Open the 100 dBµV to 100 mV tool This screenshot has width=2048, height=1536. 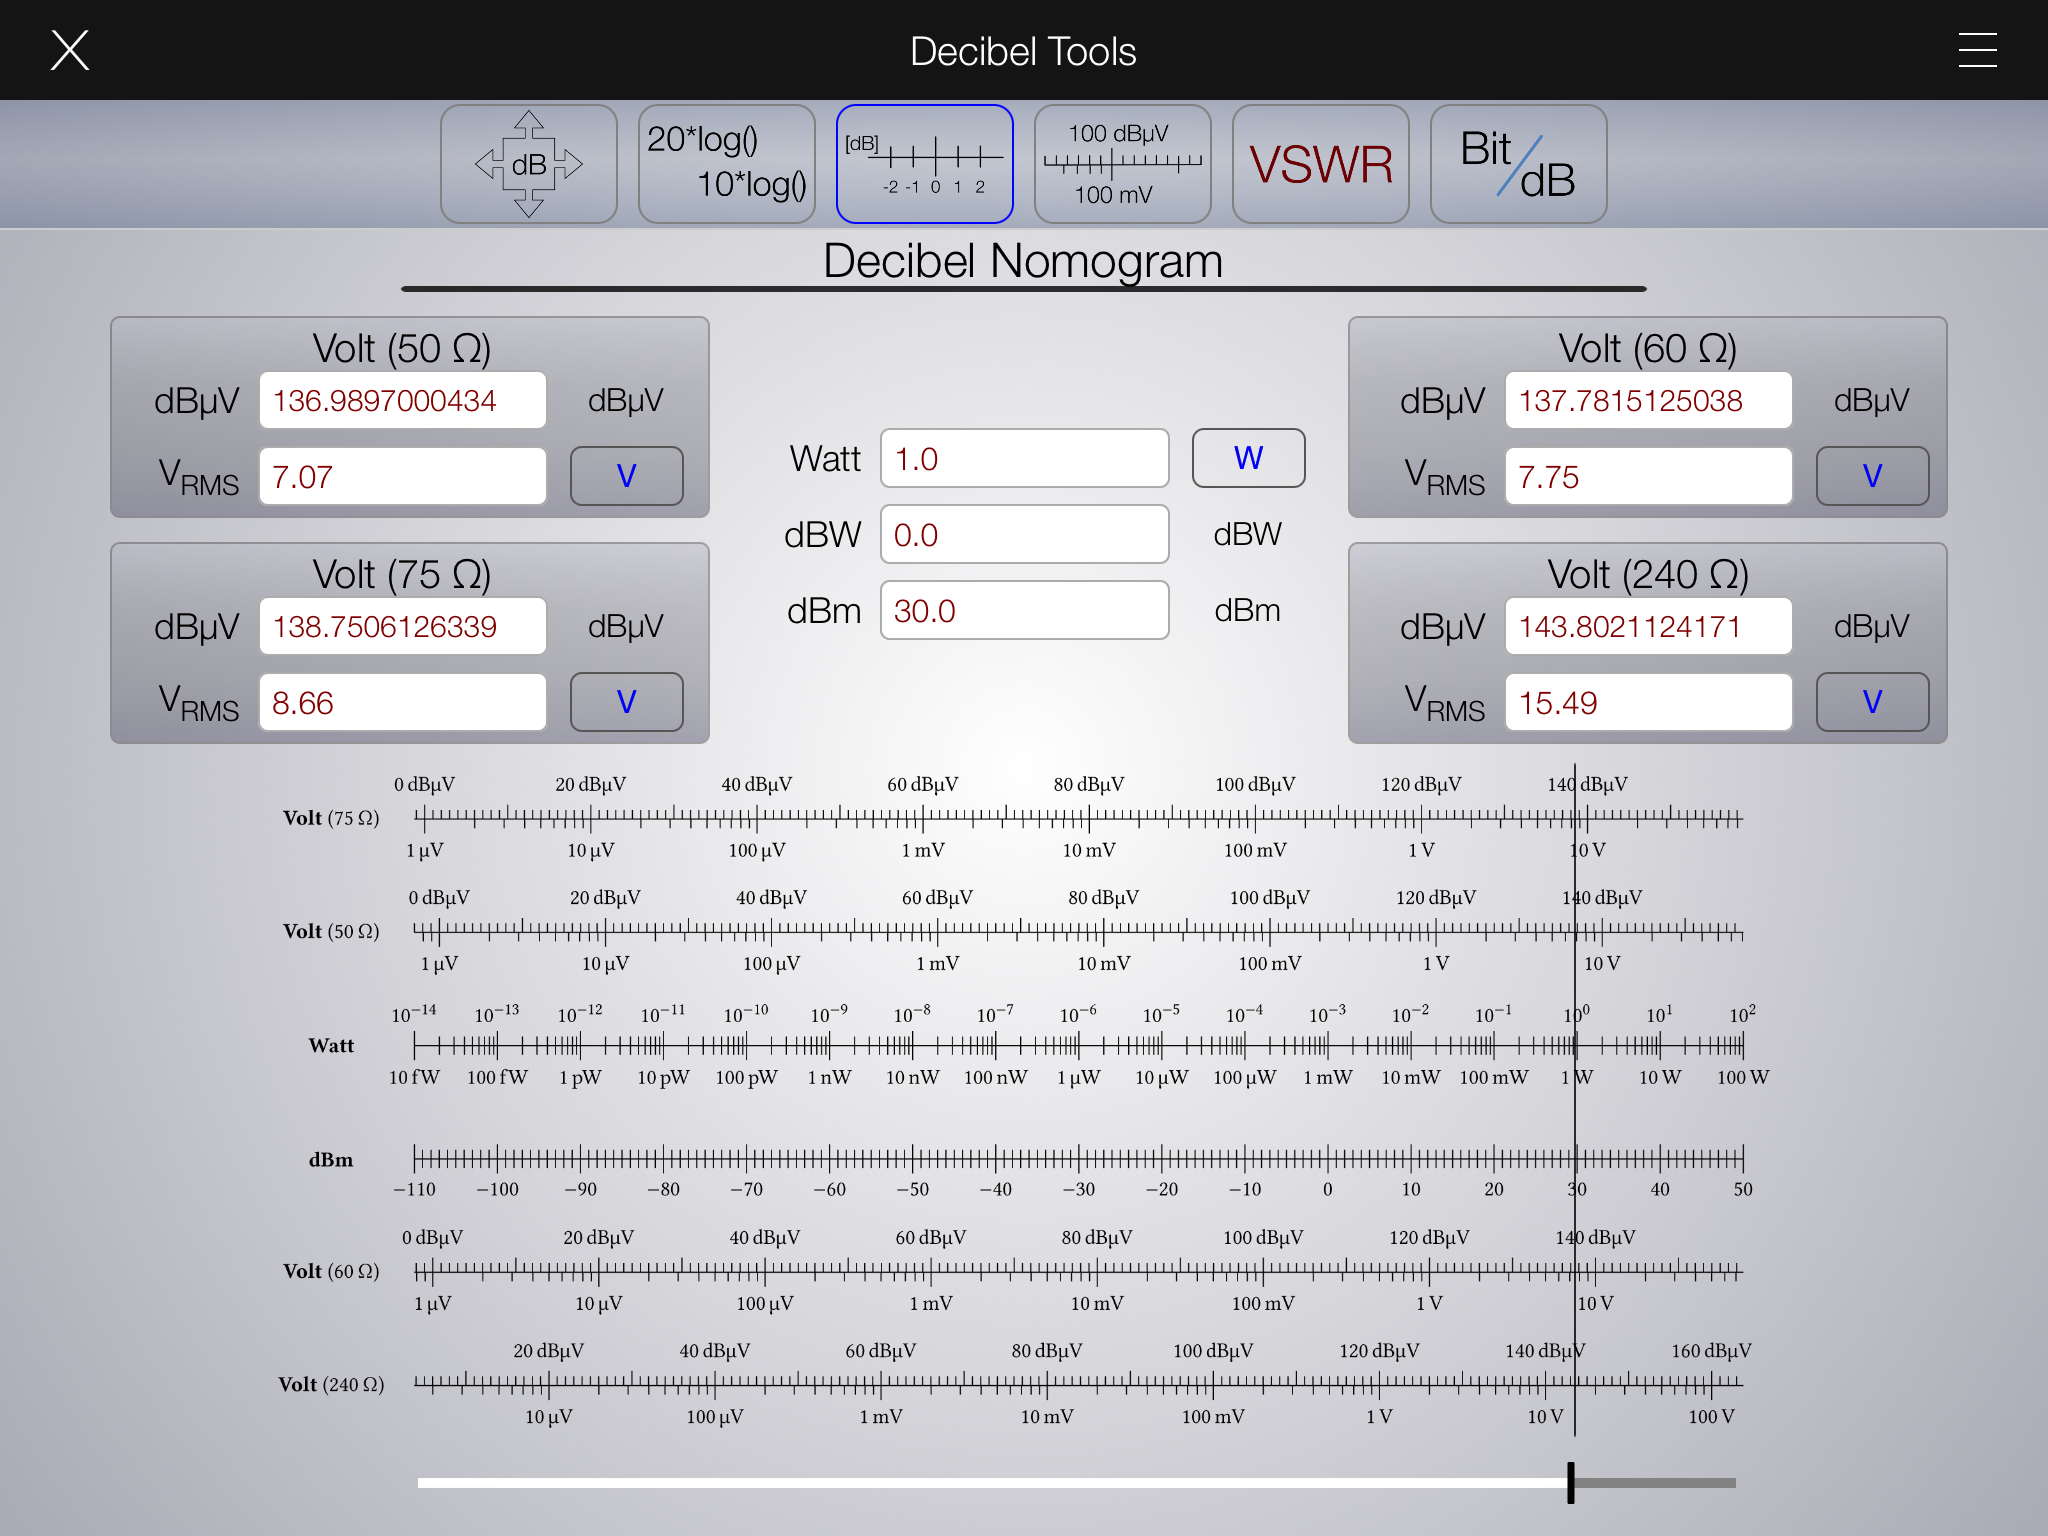click(1122, 164)
